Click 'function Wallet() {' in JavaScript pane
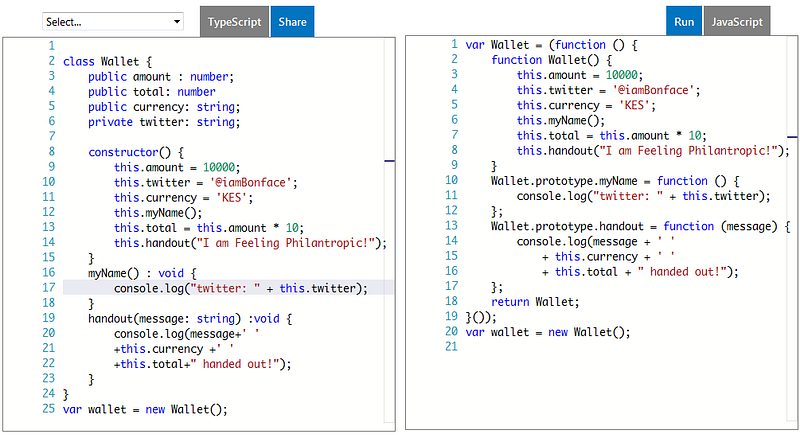800x435 pixels. [551, 60]
